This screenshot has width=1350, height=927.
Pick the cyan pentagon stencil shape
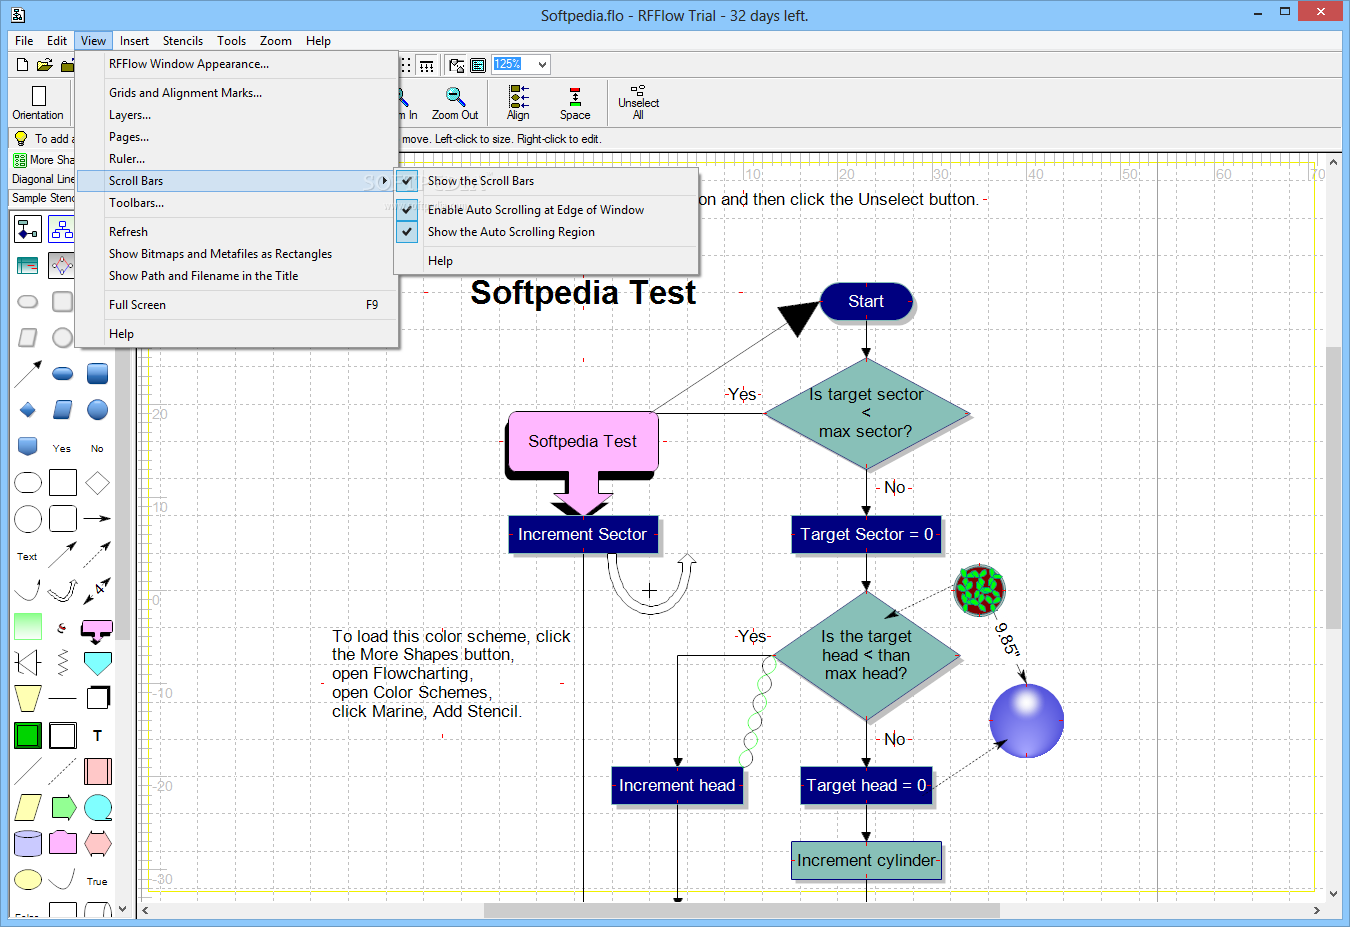[97, 663]
